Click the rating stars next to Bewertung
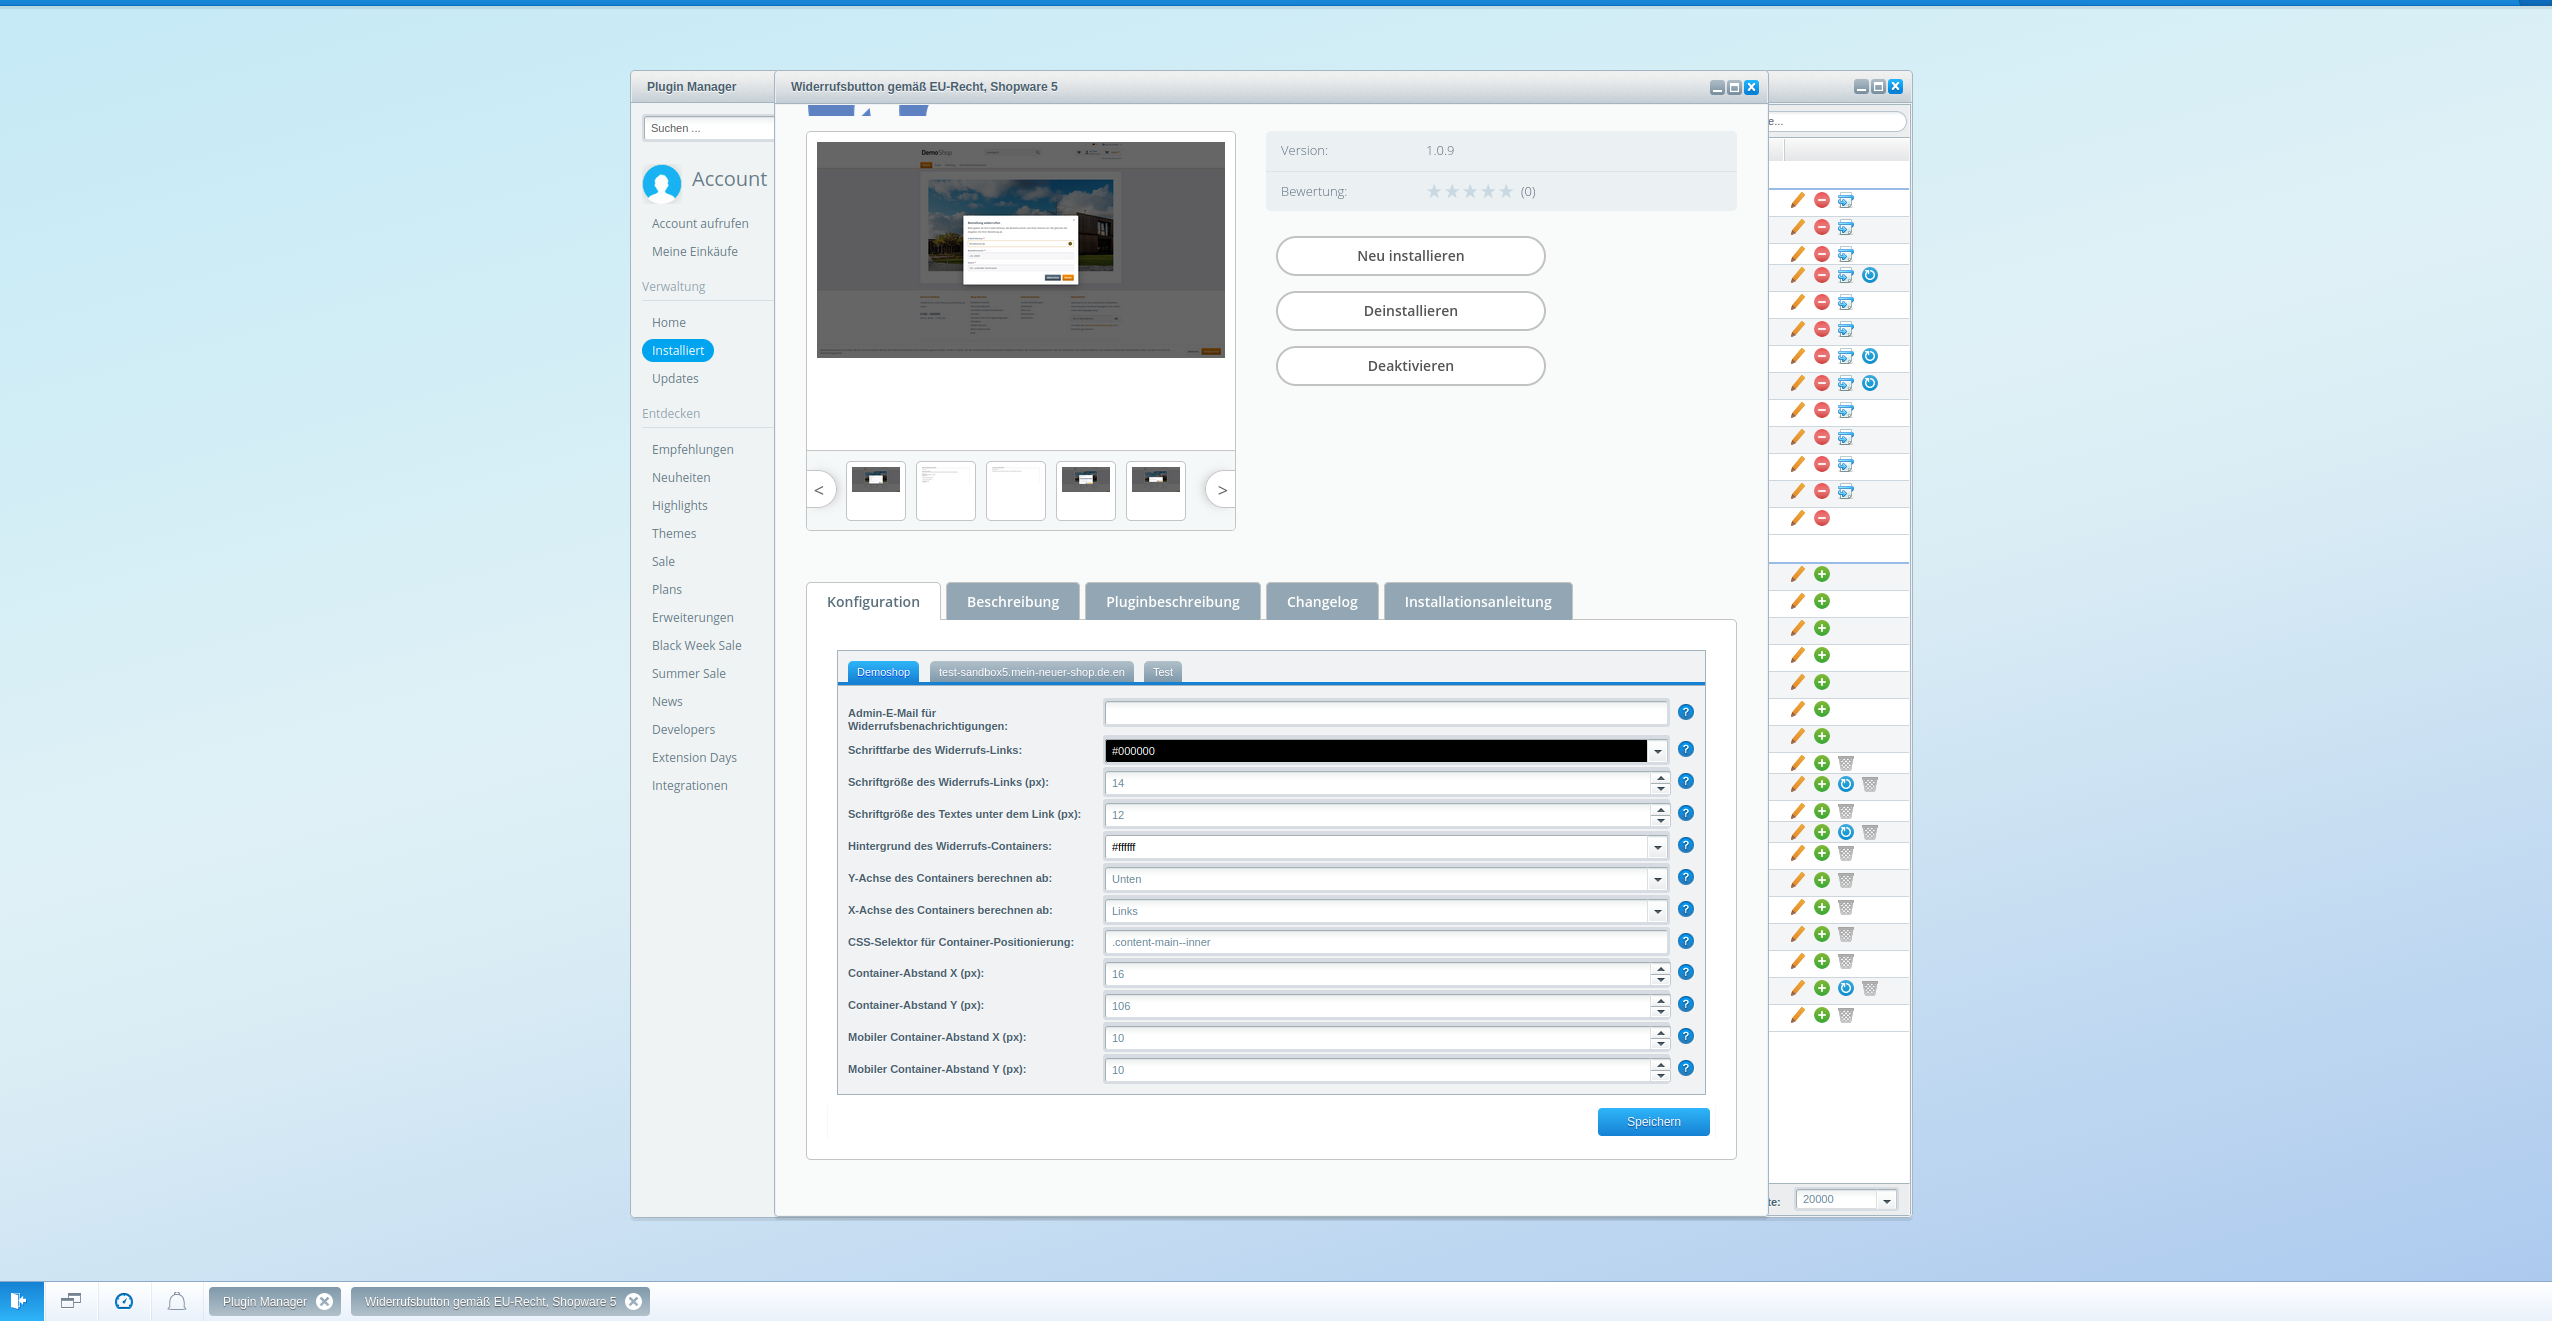This screenshot has width=2552, height=1321. pos(1470,191)
